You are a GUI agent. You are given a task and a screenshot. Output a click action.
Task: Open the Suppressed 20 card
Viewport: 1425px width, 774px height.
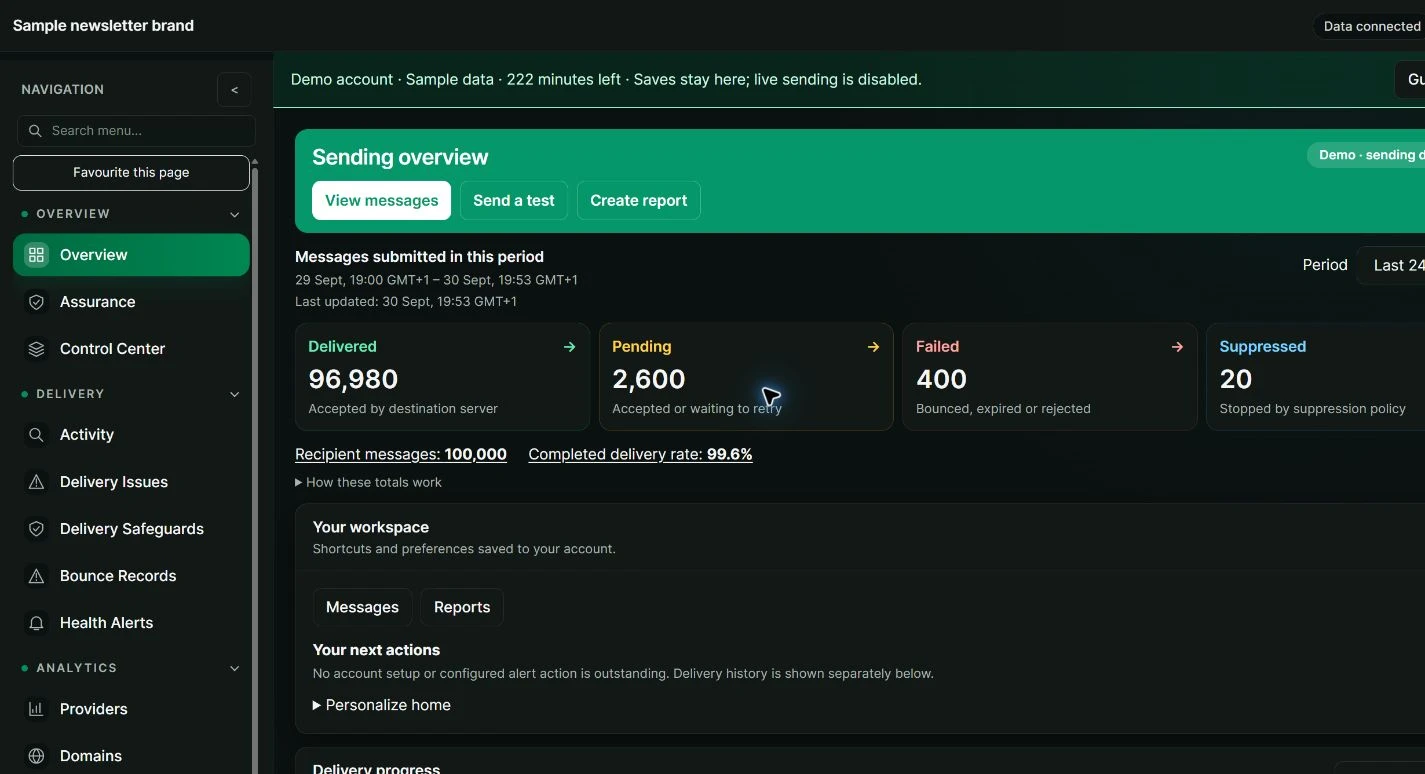point(1316,377)
